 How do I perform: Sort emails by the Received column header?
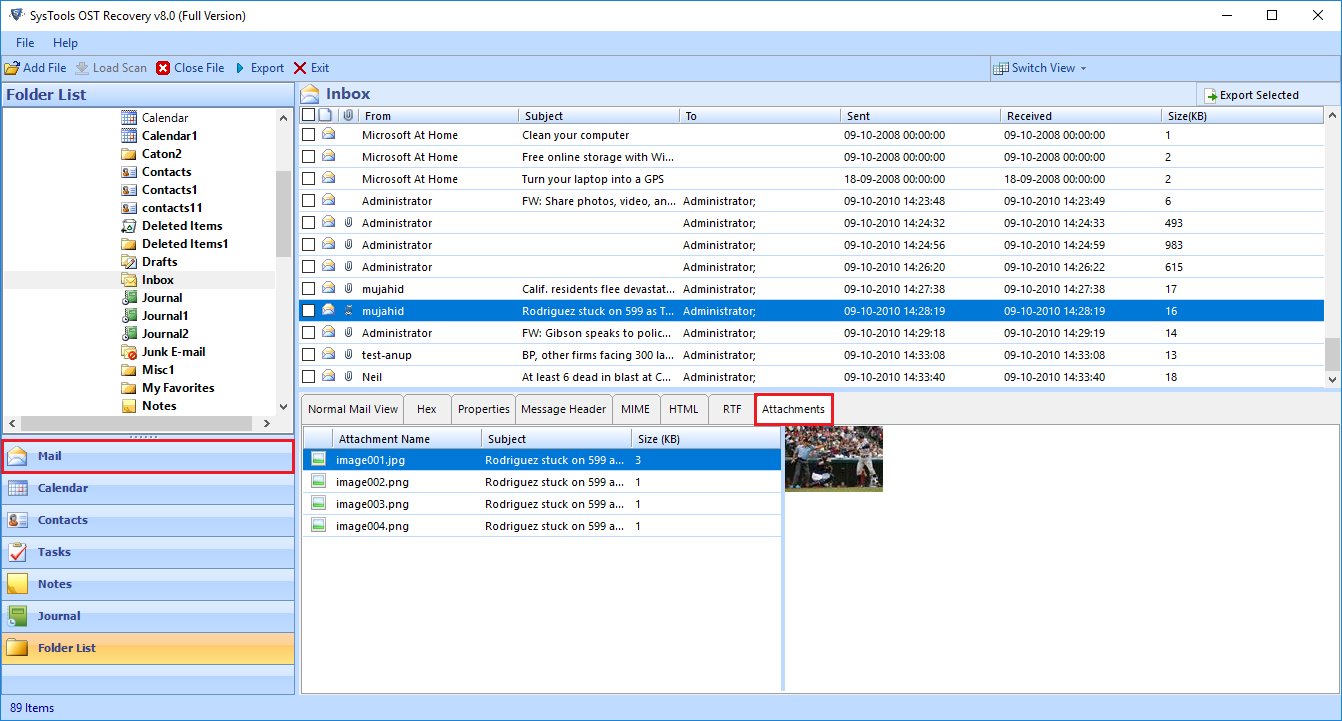[1081, 116]
